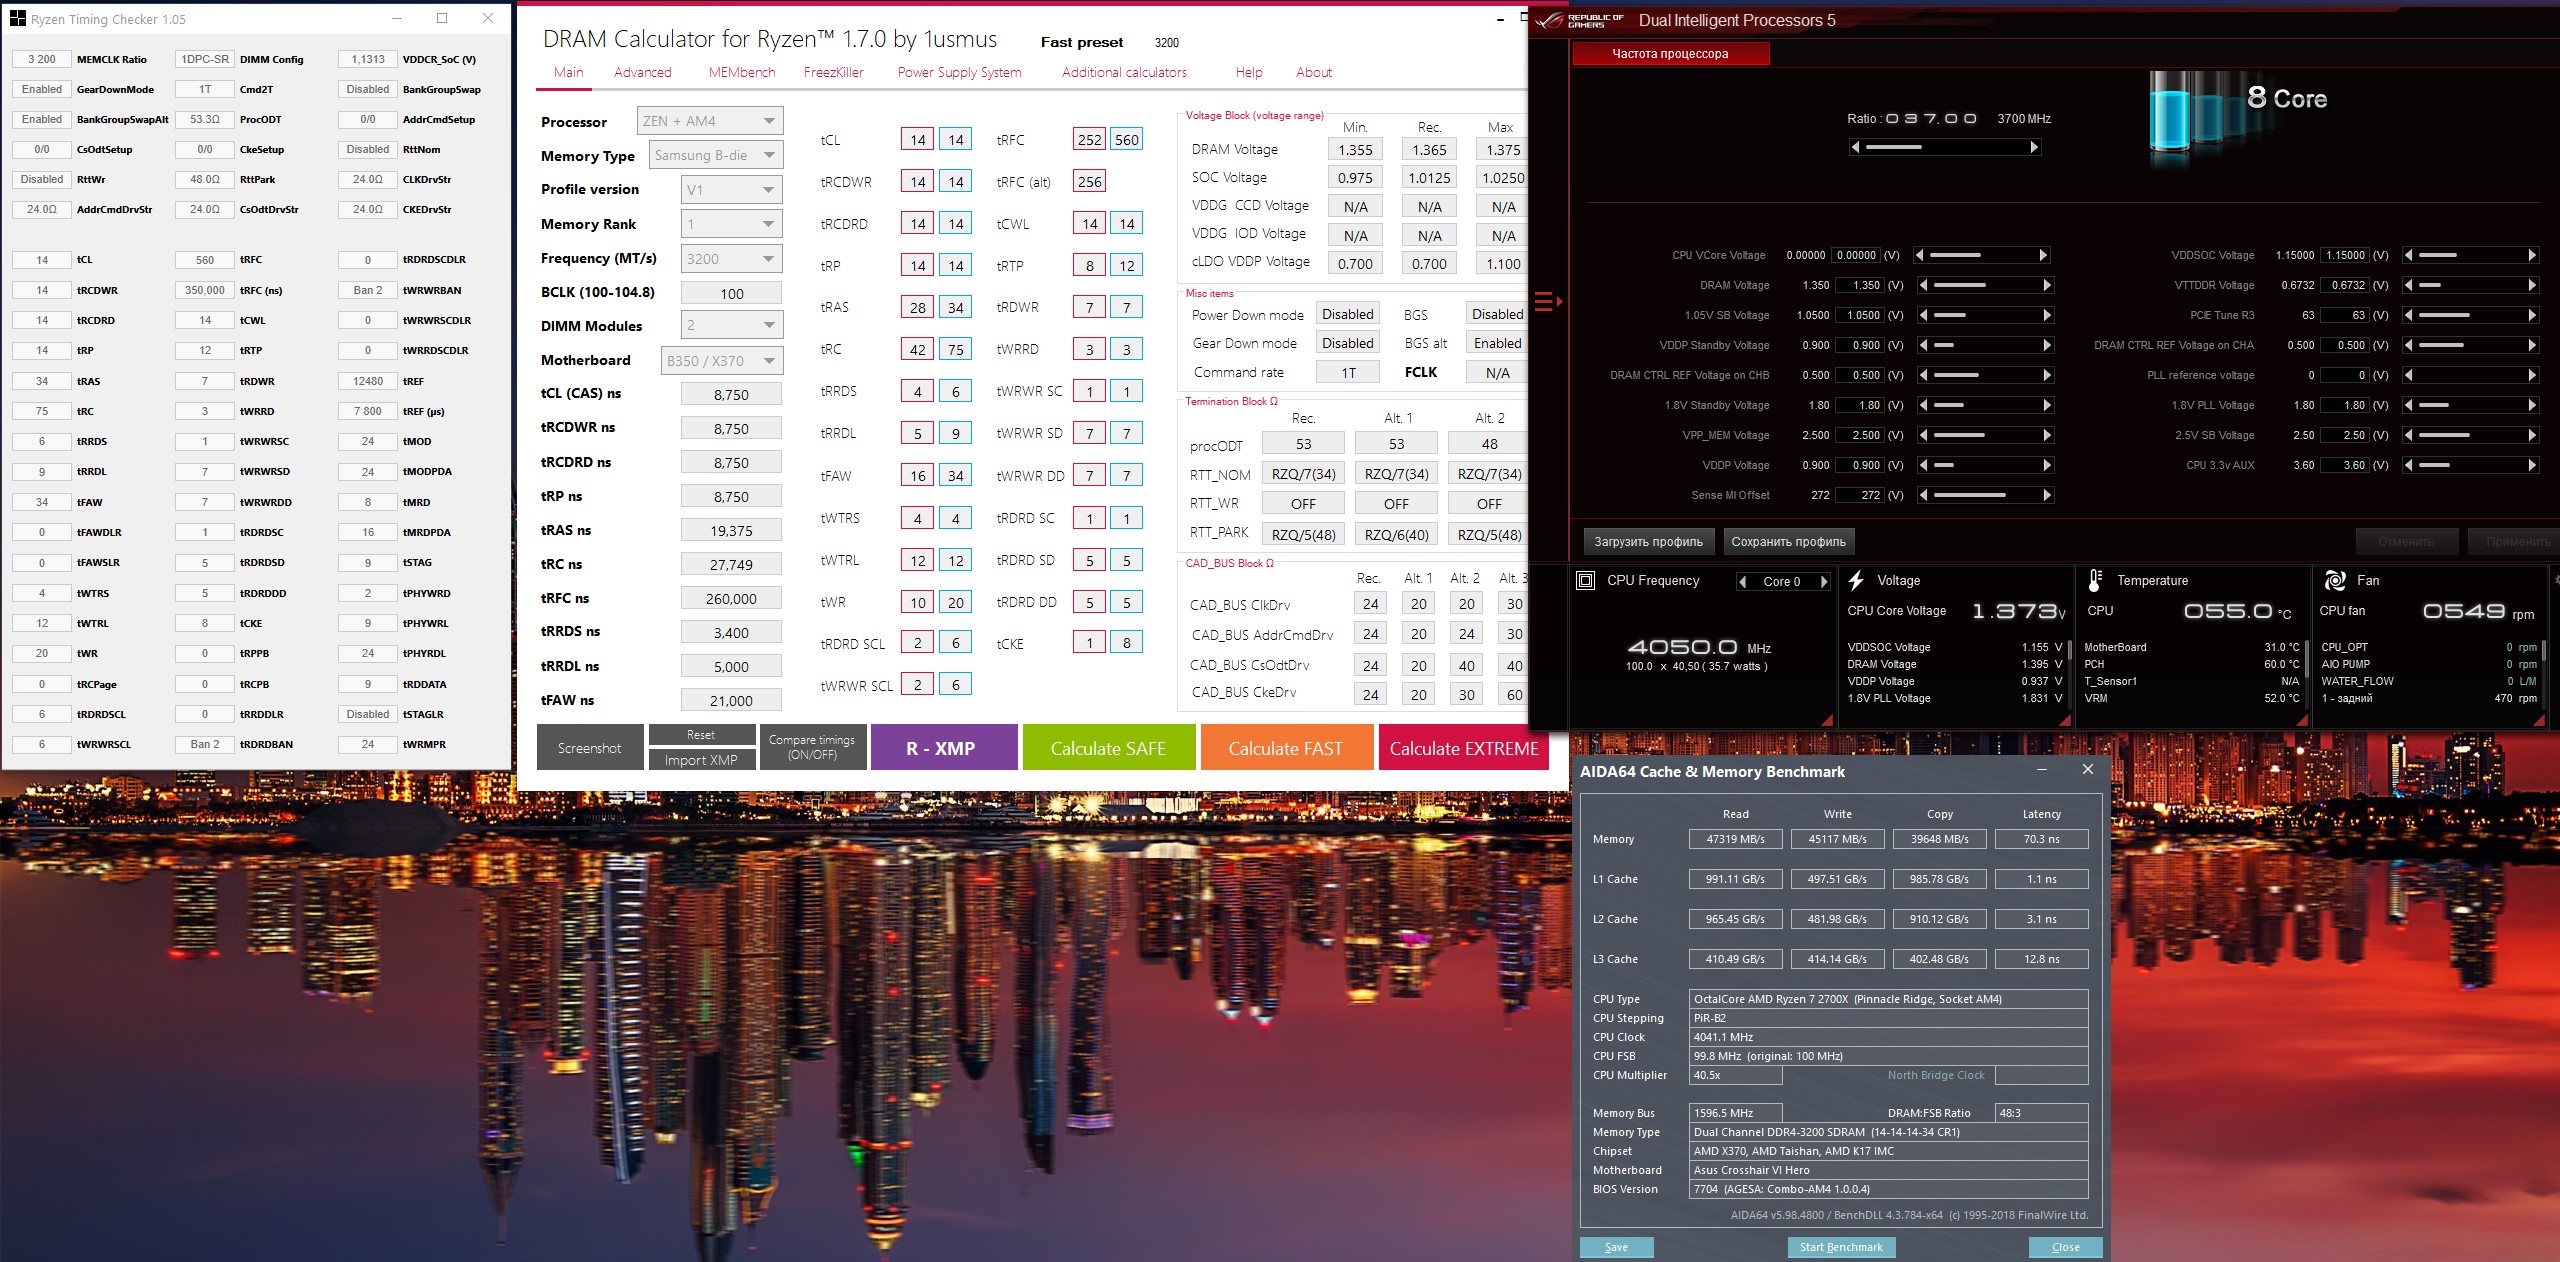This screenshot has width=2560, height=1262.
Task: Click previous core arrow beside Core 0
Action: (x=1743, y=582)
